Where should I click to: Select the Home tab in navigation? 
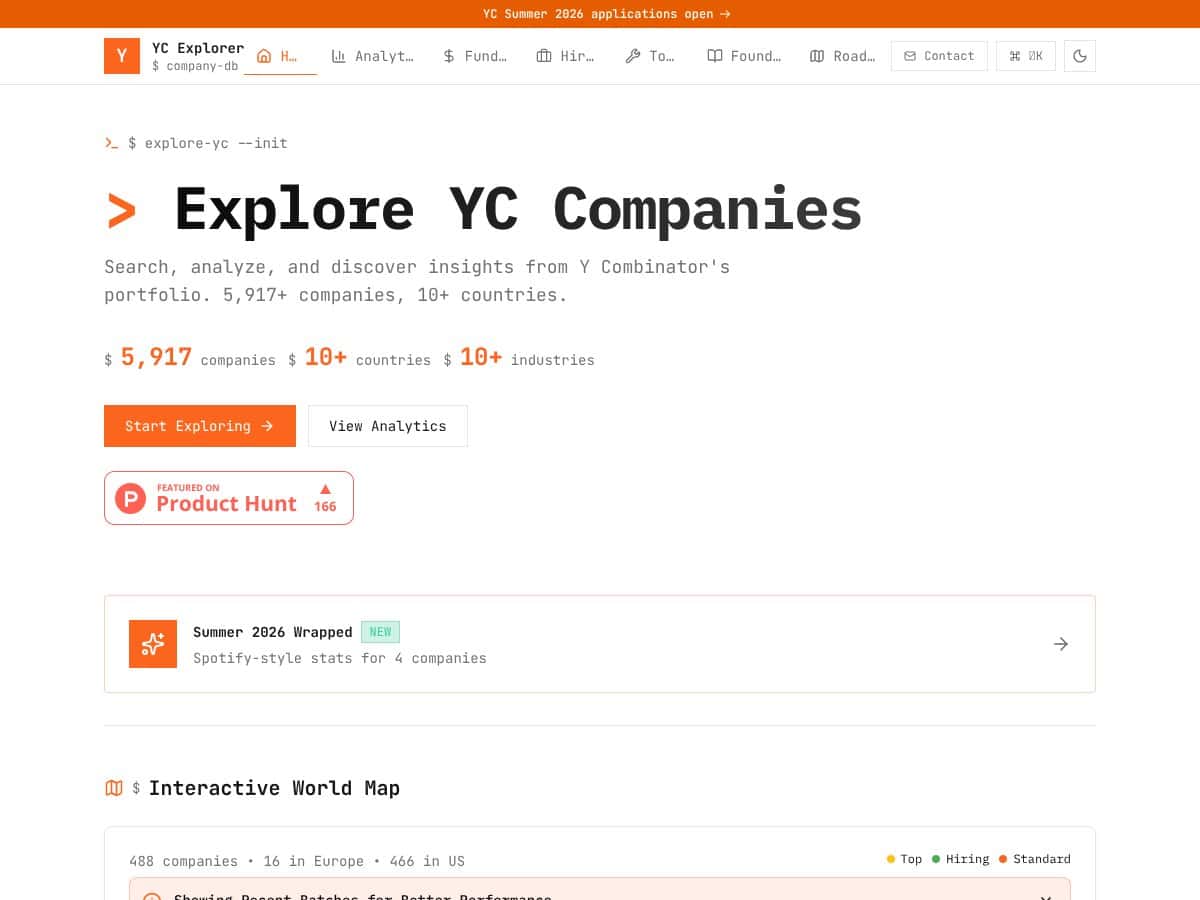(x=280, y=56)
